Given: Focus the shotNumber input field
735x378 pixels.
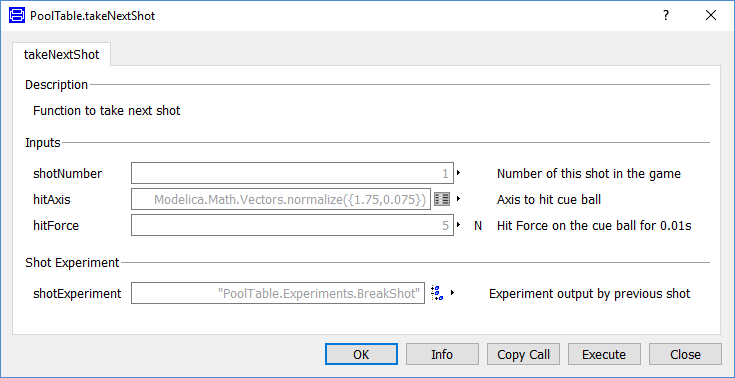Looking at the screenshot, I should click(292, 173).
